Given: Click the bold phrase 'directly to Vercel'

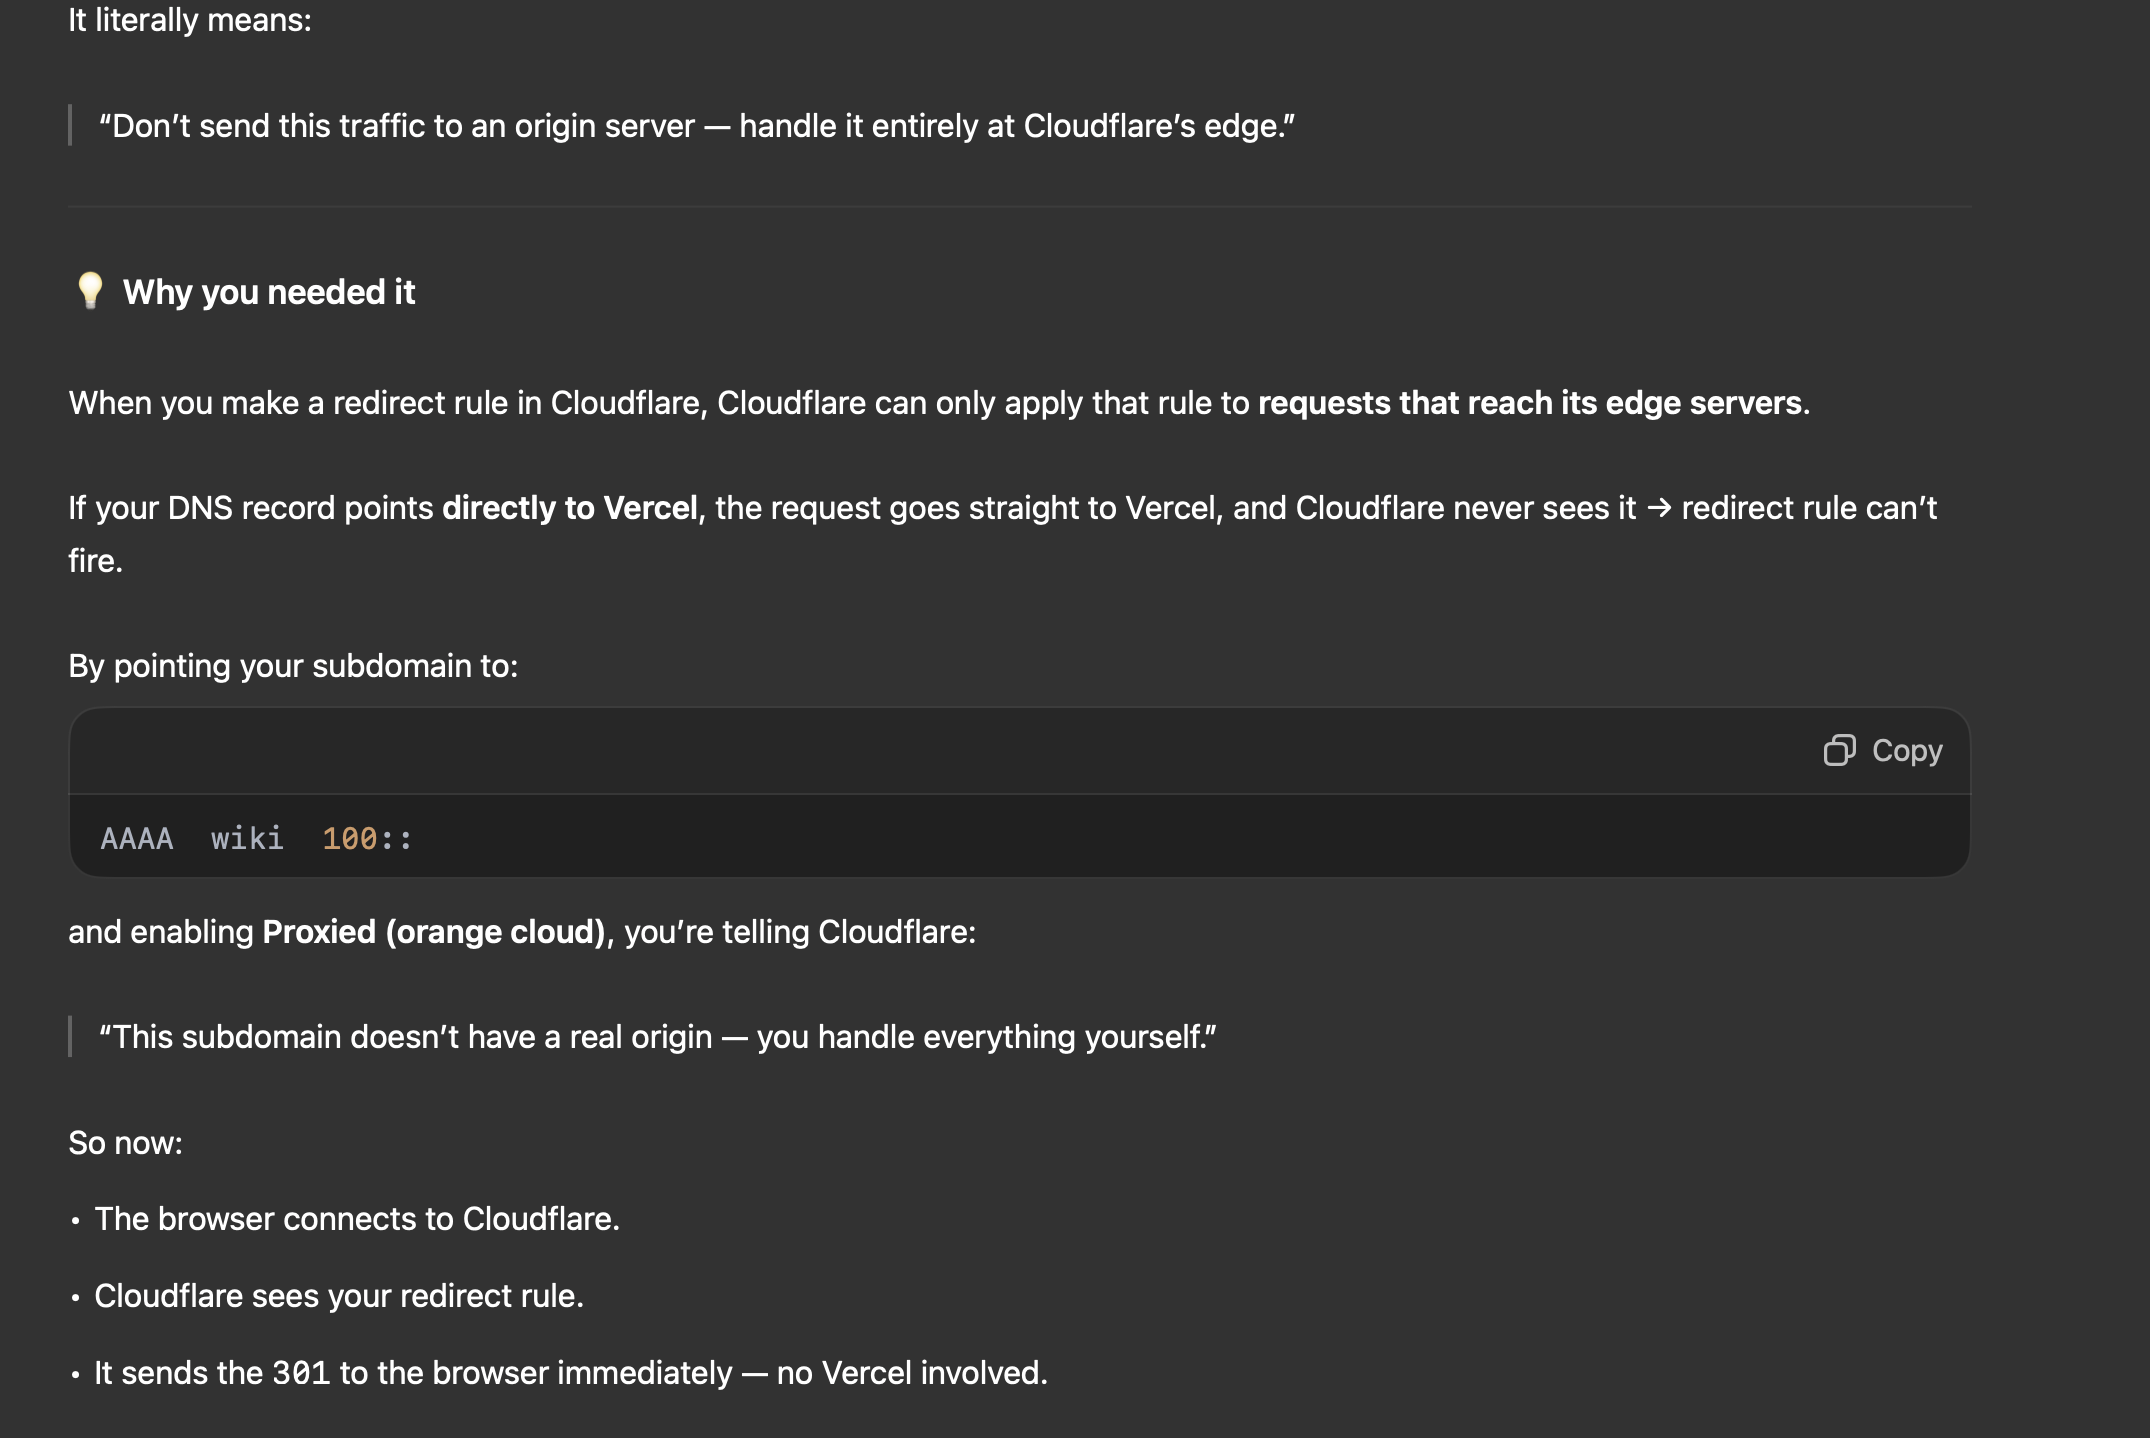Looking at the screenshot, I should click(570, 508).
